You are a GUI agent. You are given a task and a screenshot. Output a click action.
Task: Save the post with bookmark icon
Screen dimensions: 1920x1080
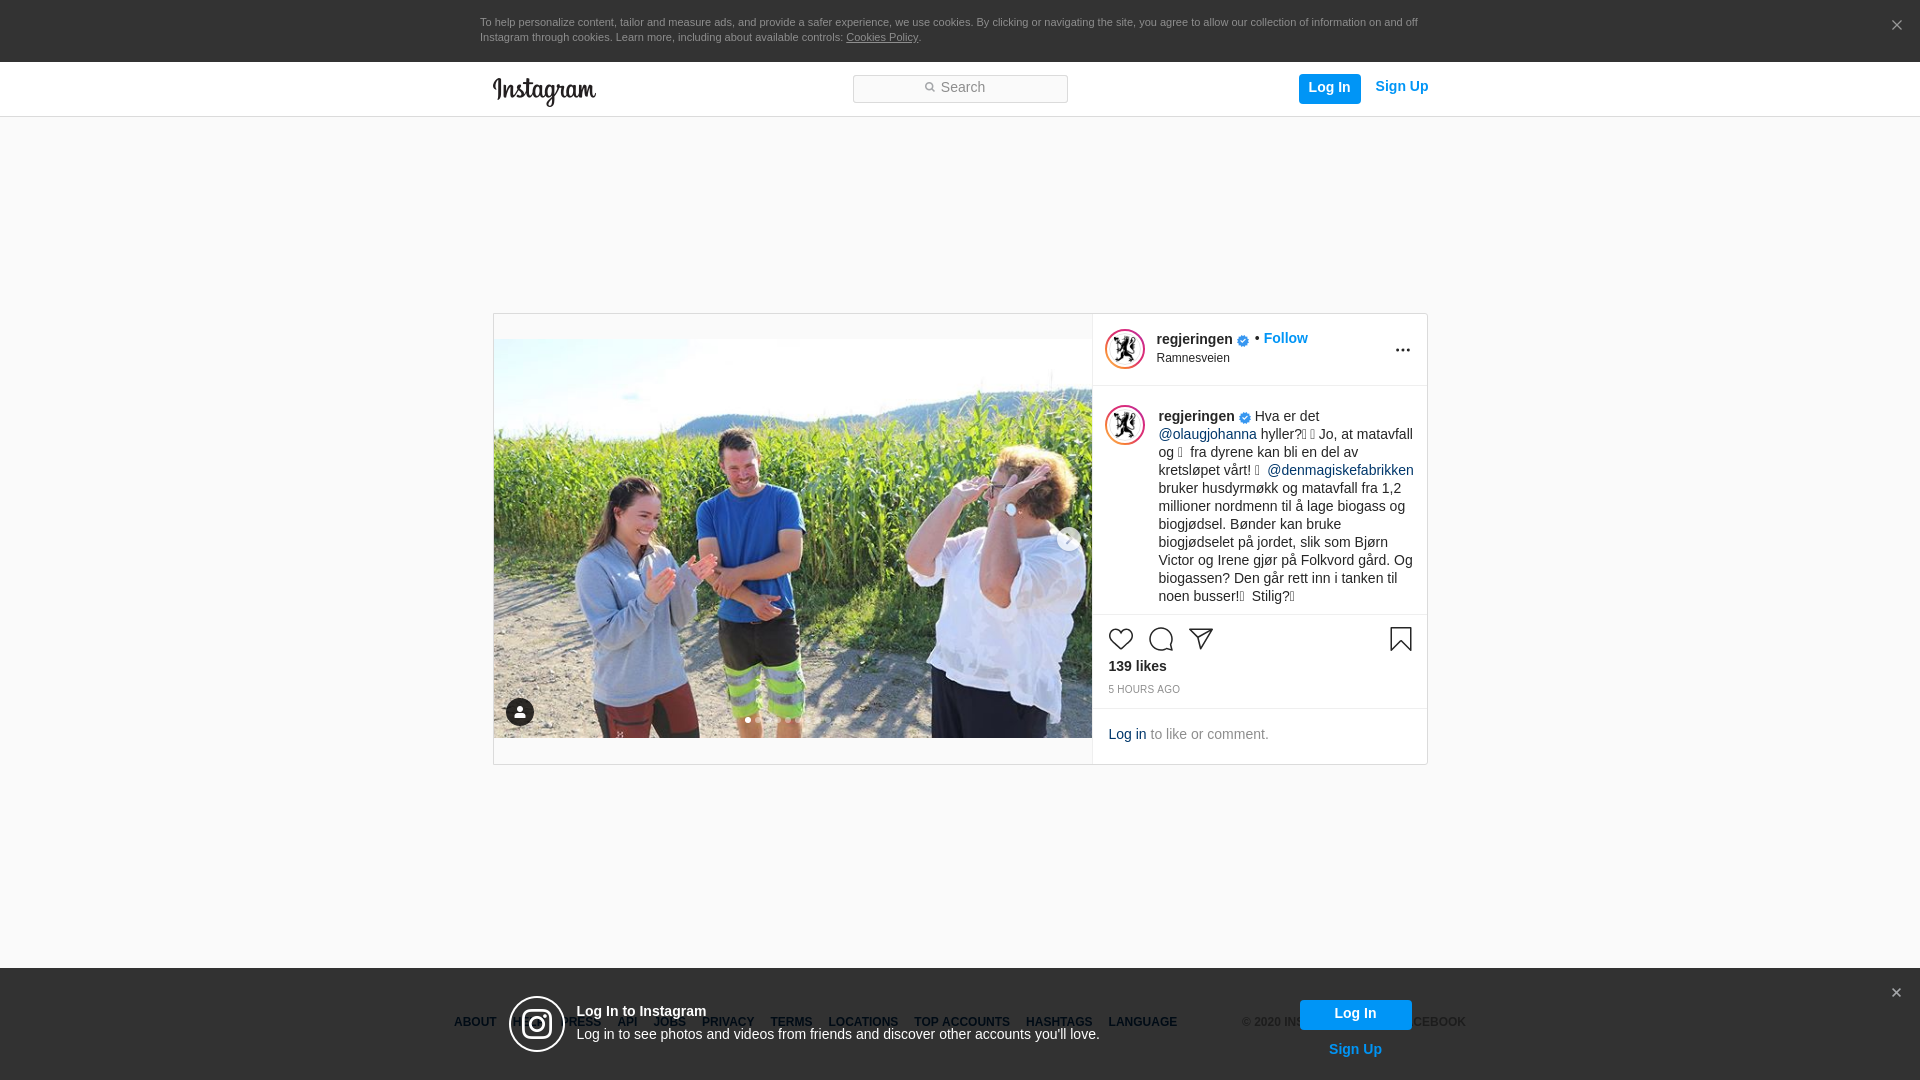(x=1400, y=639)
